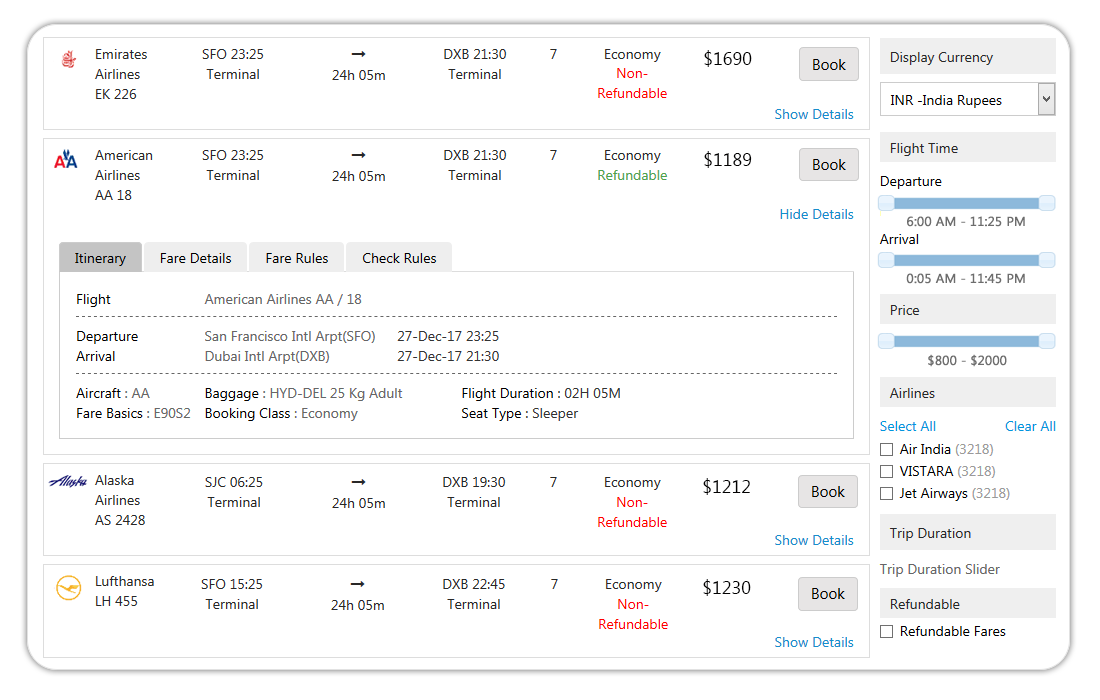This screenshot has height=700, width=1100.
Task: Click Clear All to reset airline filters
Action: (x=1030, y=426)
